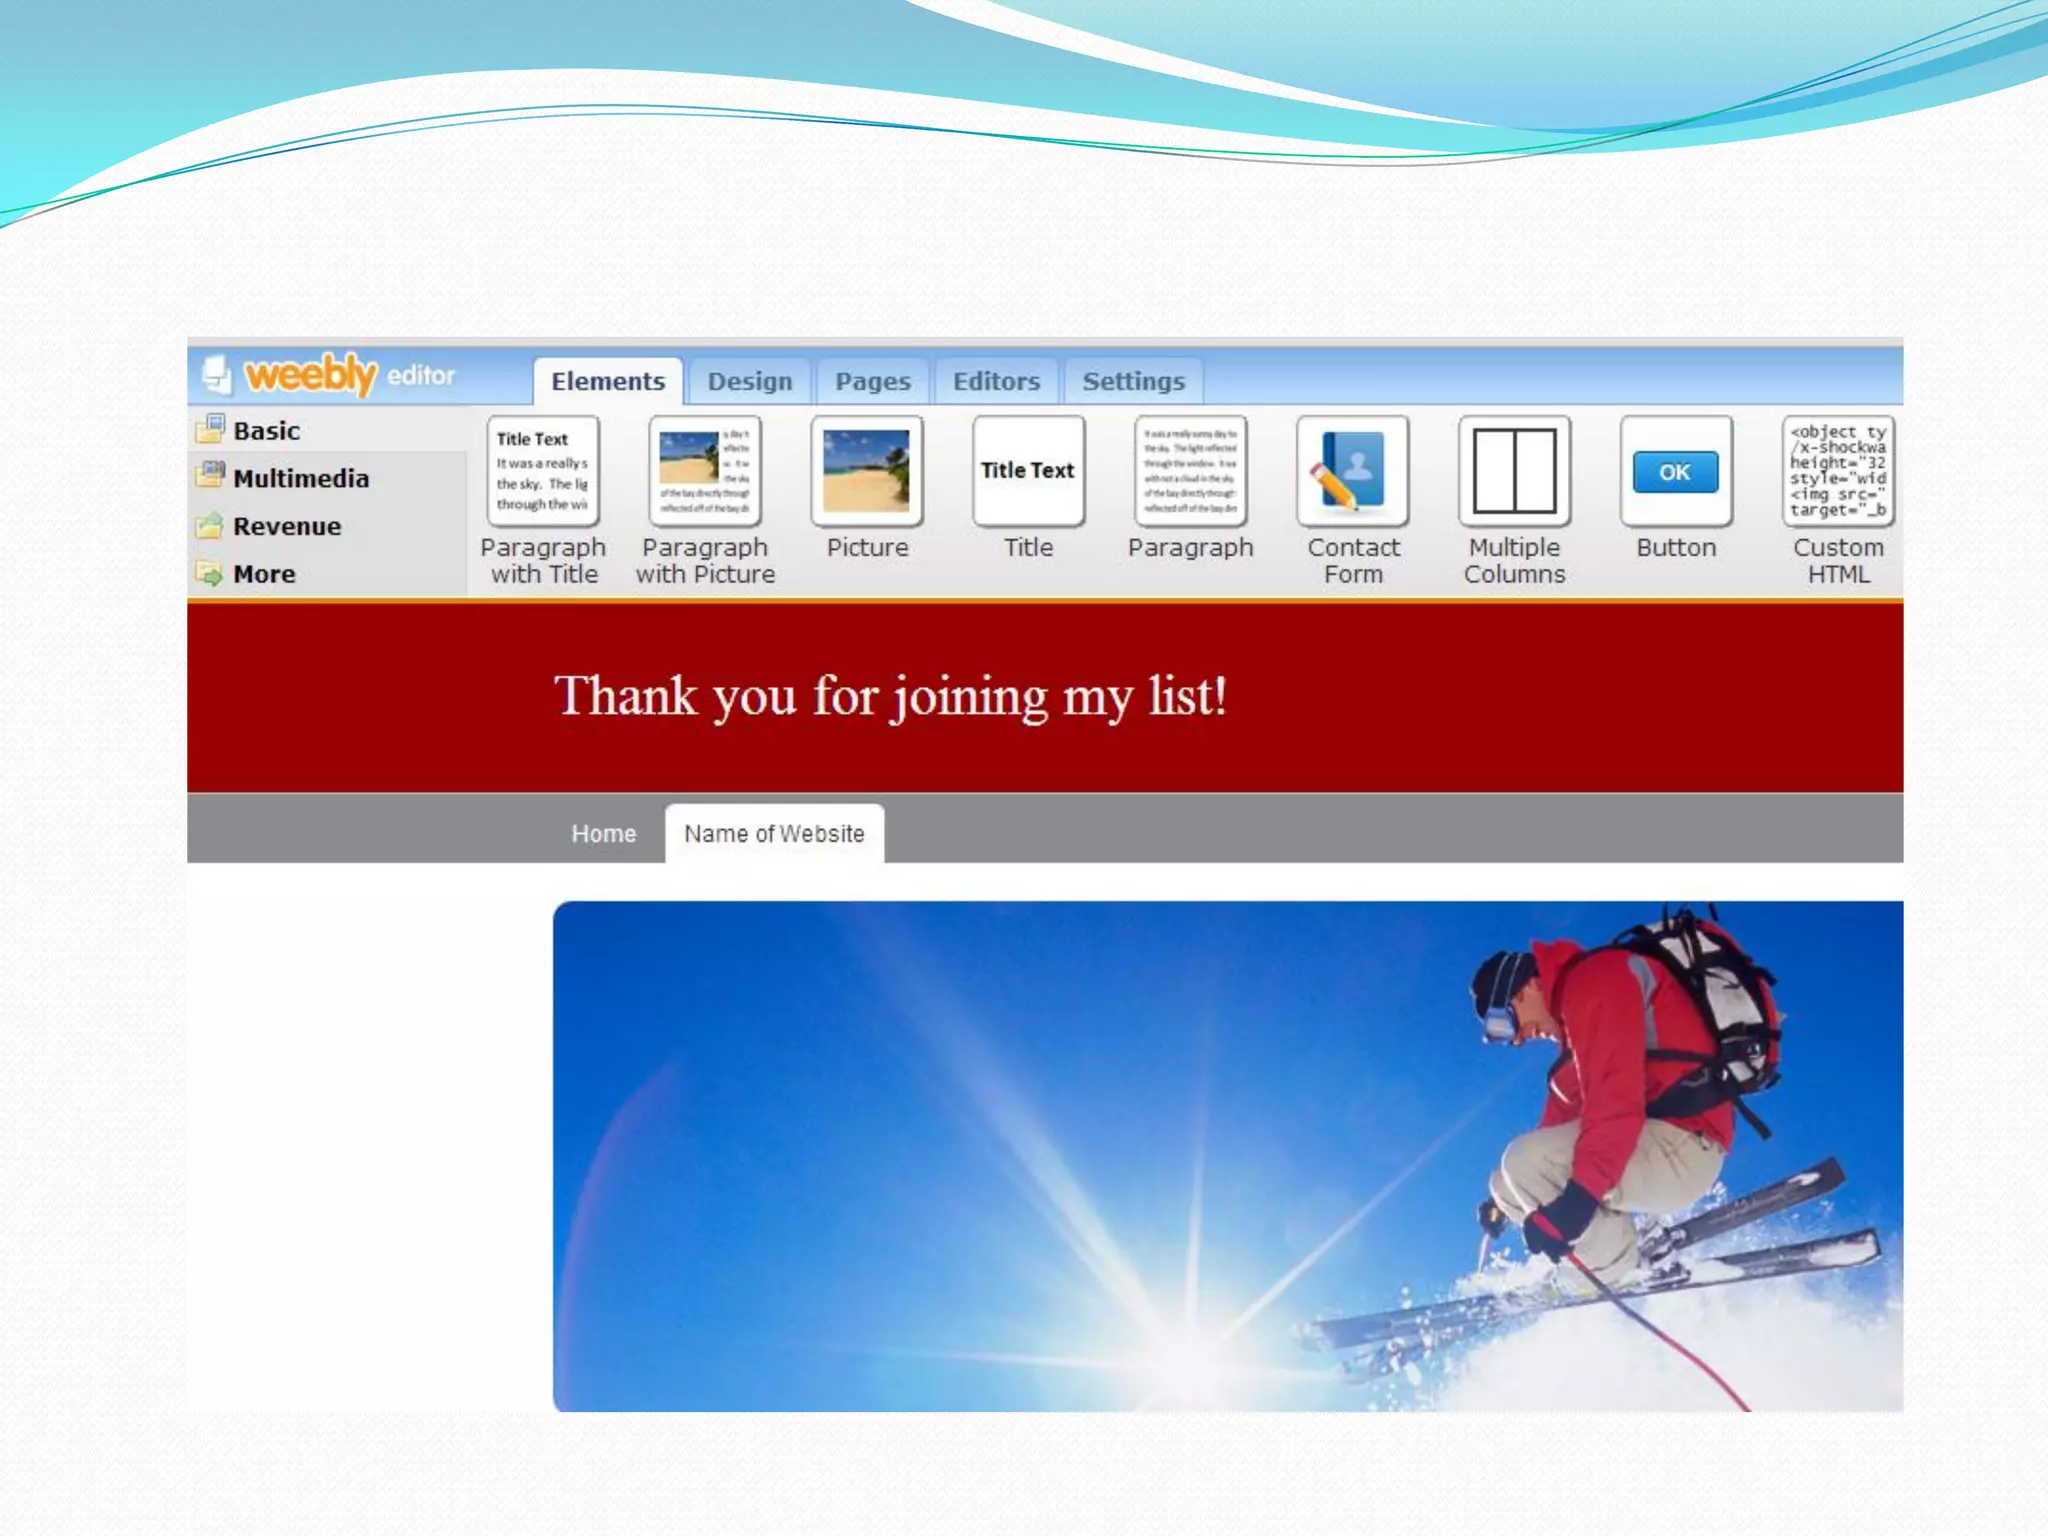Pick the Contact Form element icon

click(x=1353, y=471)
